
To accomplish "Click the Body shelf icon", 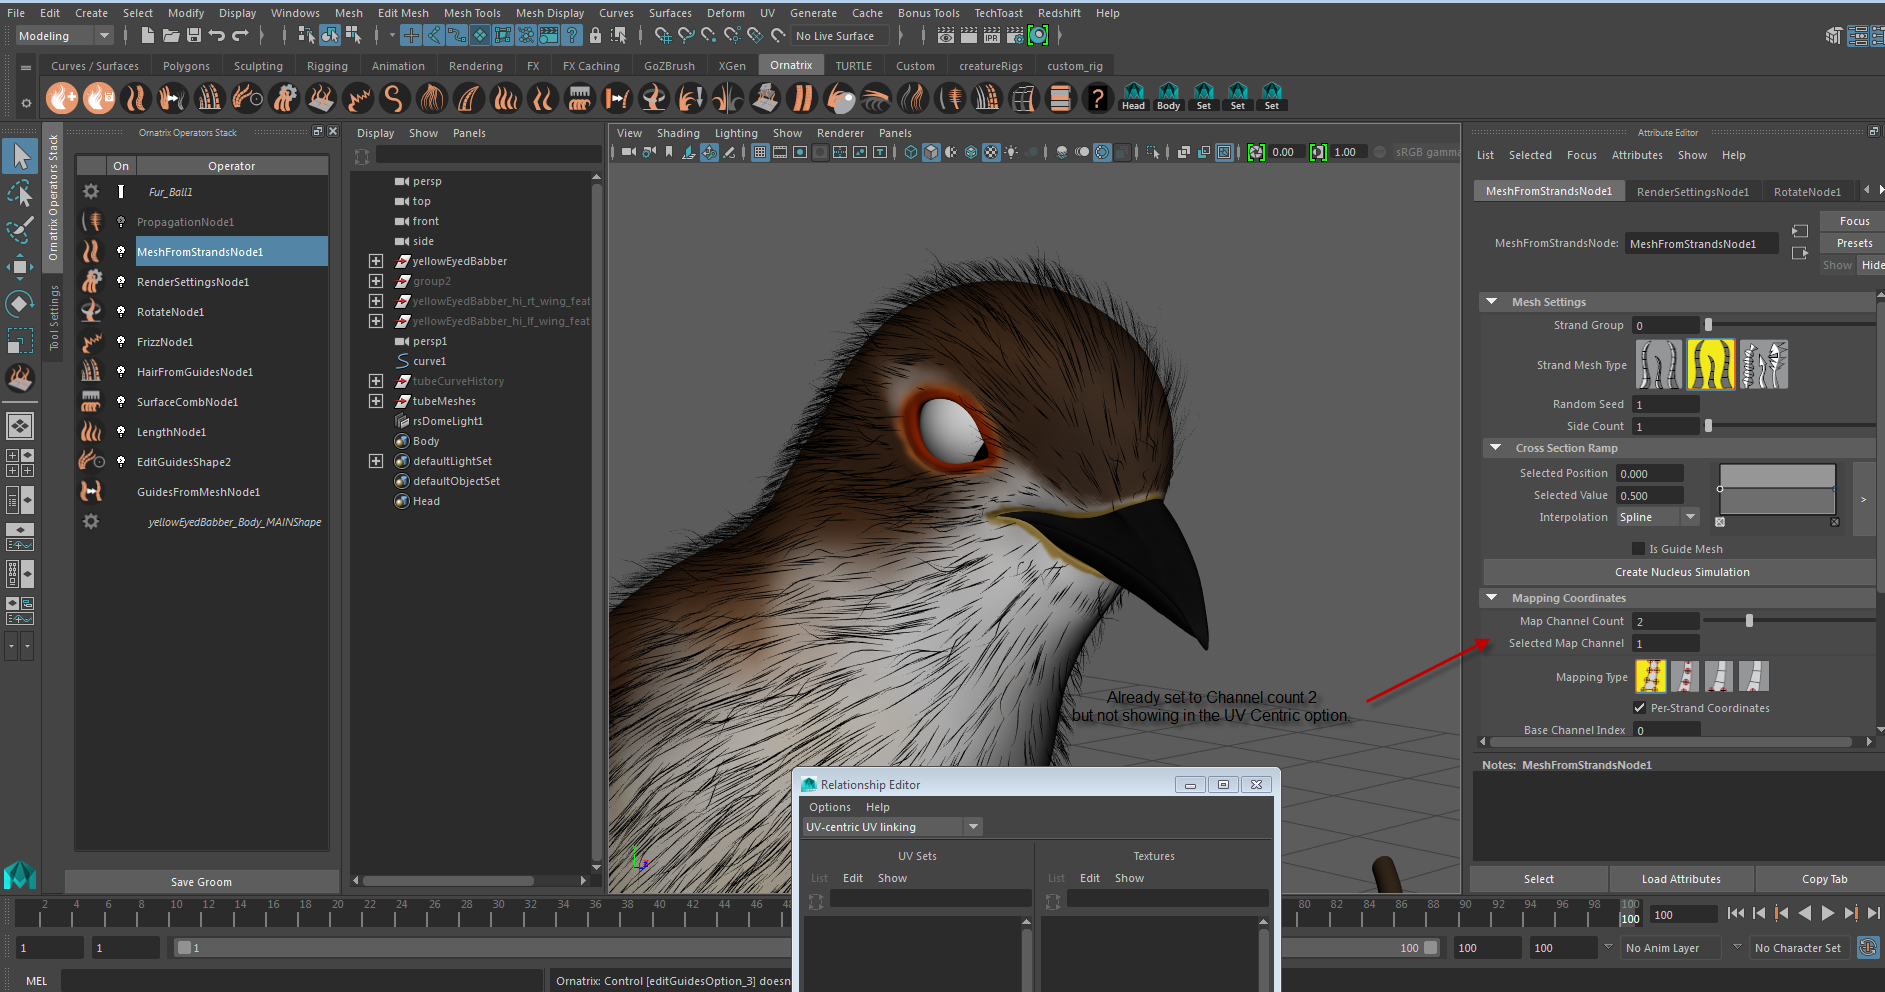I will tap(1168, 97).
